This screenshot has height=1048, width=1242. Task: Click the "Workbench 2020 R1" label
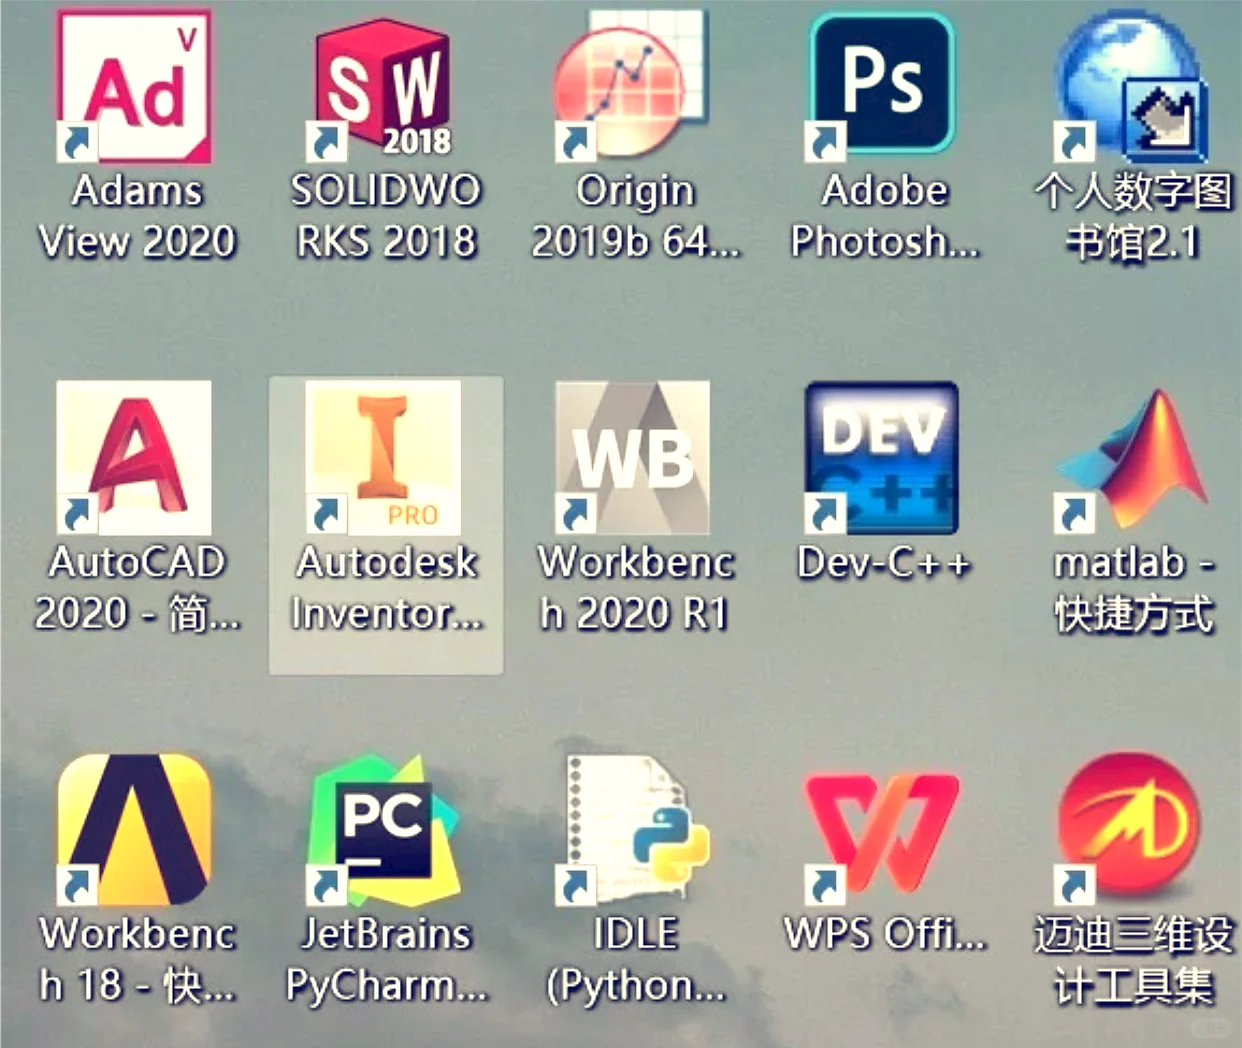(635, 588)
